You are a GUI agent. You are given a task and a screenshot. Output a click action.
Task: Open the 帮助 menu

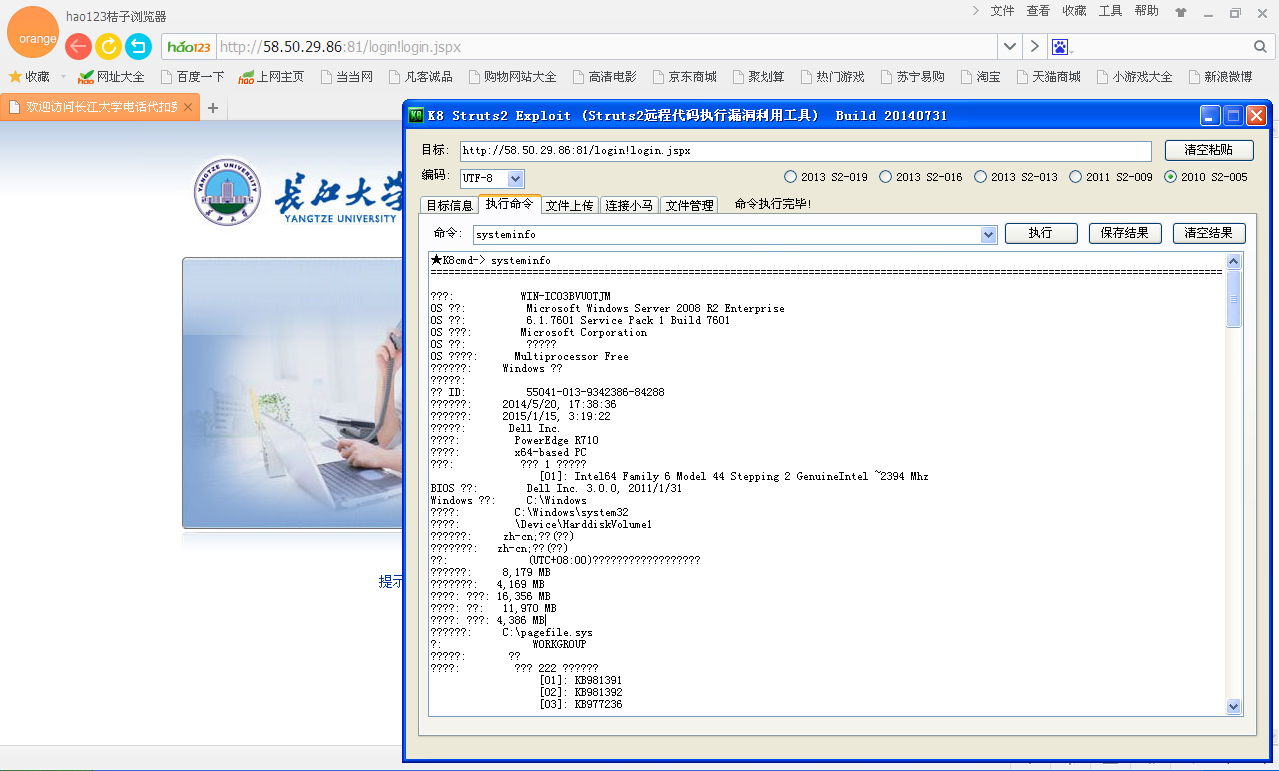point(1147,11)
